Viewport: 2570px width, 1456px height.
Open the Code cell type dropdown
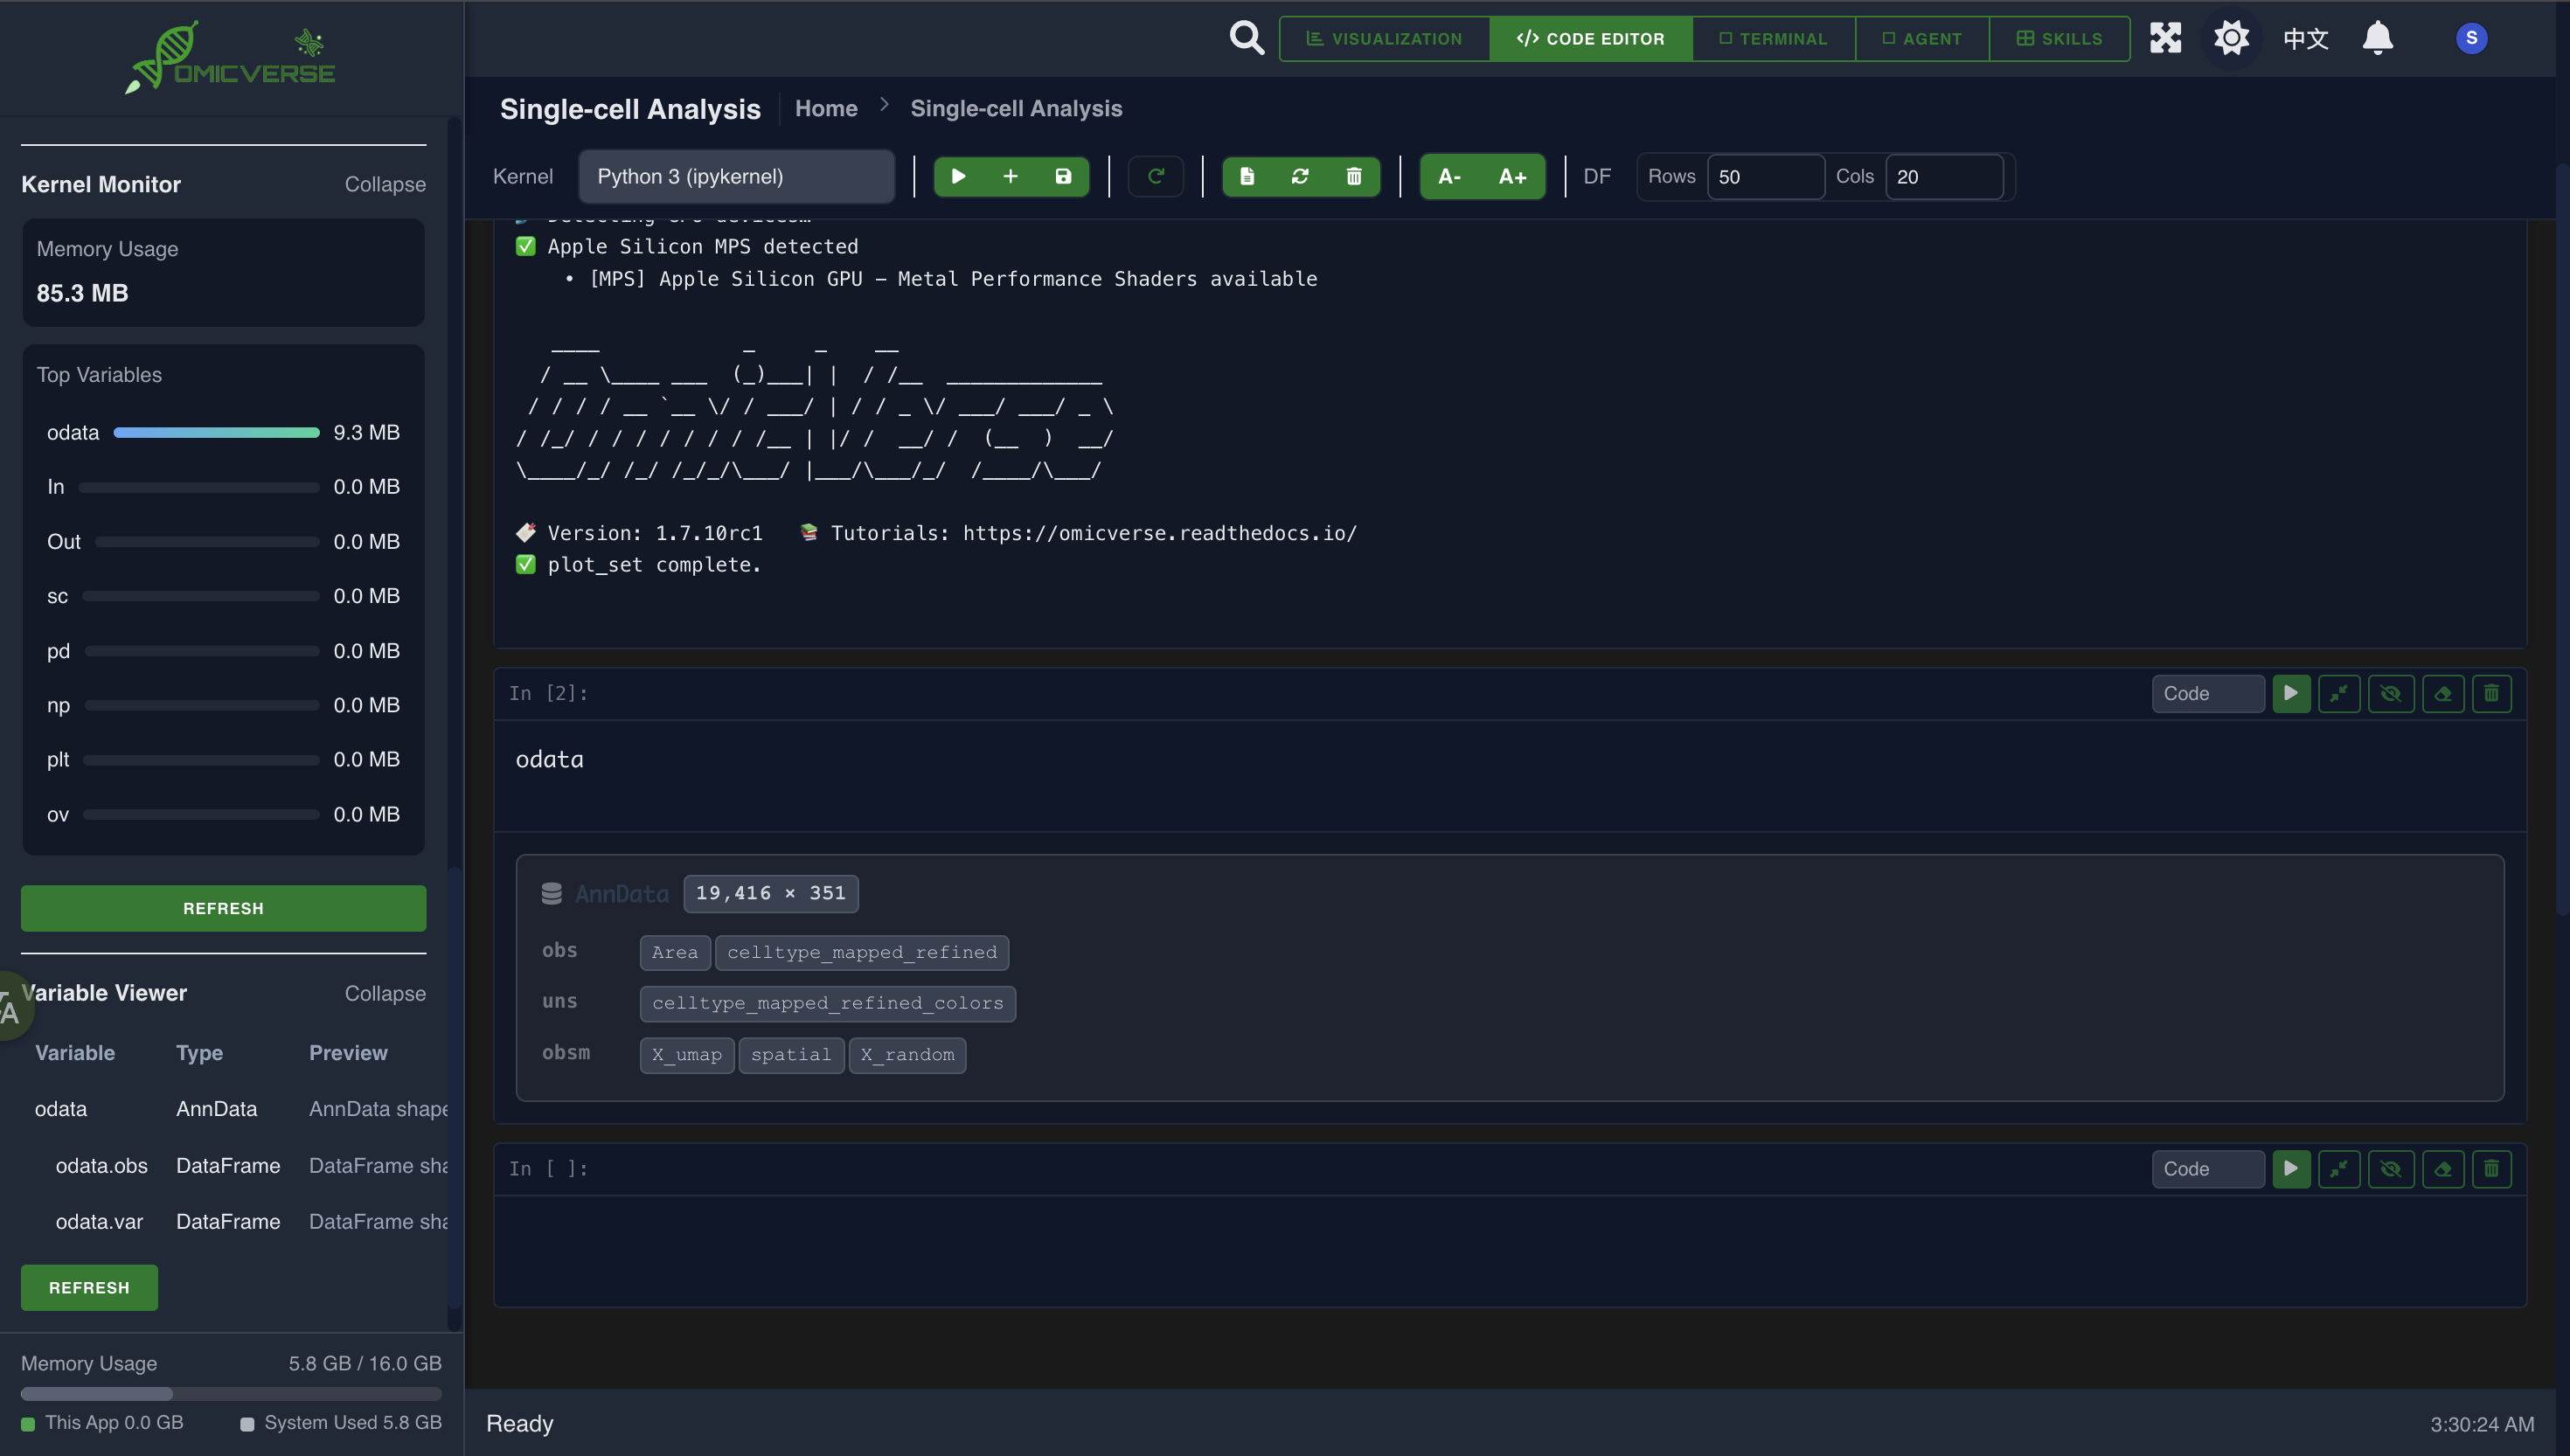click(2208, 693)
